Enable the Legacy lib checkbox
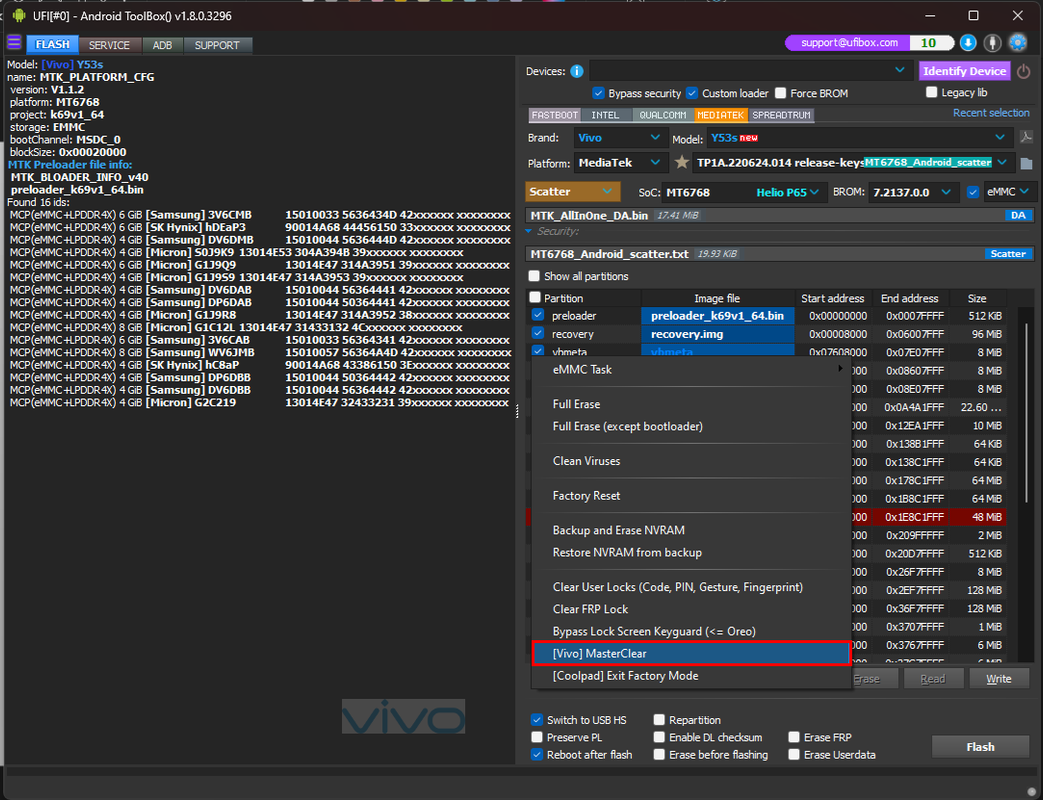Viewport: 1043px width, 800px height. click(x=931, y=92)
